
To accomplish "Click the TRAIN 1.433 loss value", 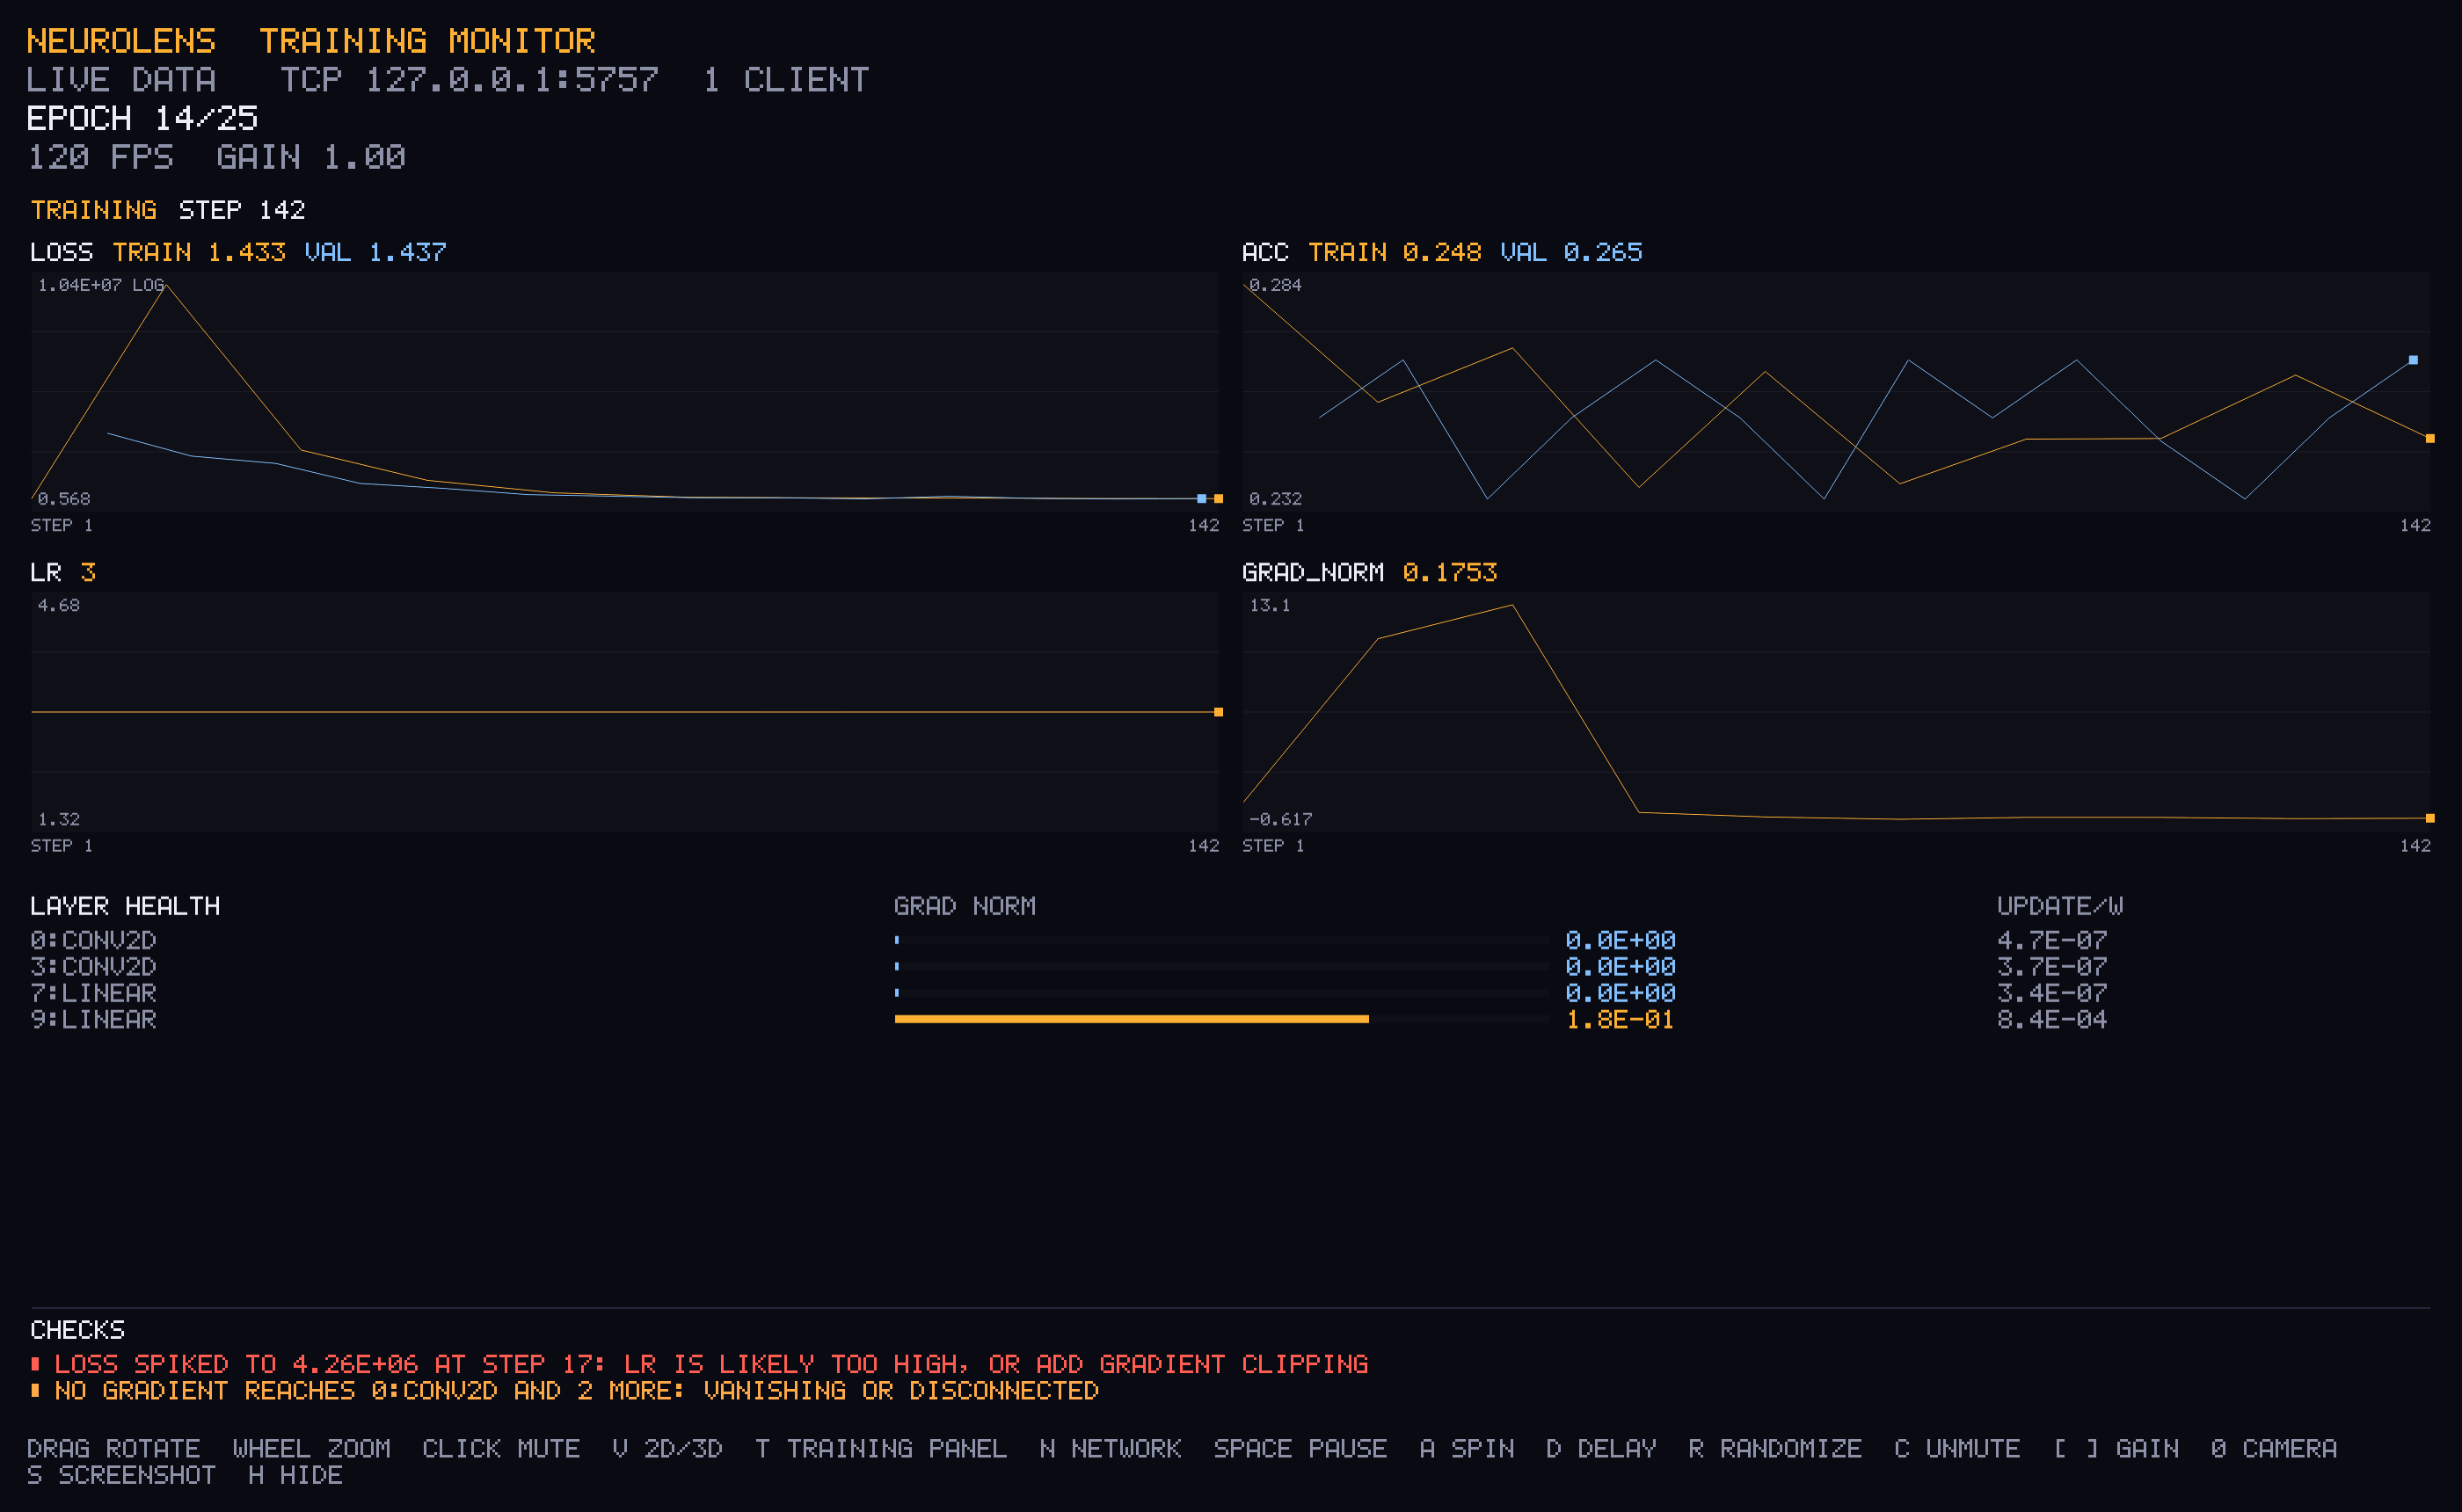I will click(199, 252).
